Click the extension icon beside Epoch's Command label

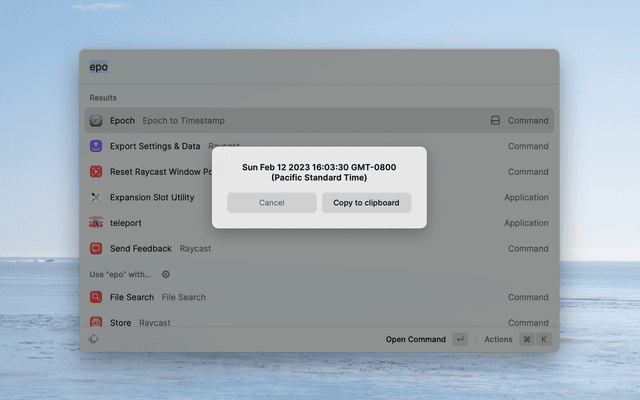click(x=495, y=121)
